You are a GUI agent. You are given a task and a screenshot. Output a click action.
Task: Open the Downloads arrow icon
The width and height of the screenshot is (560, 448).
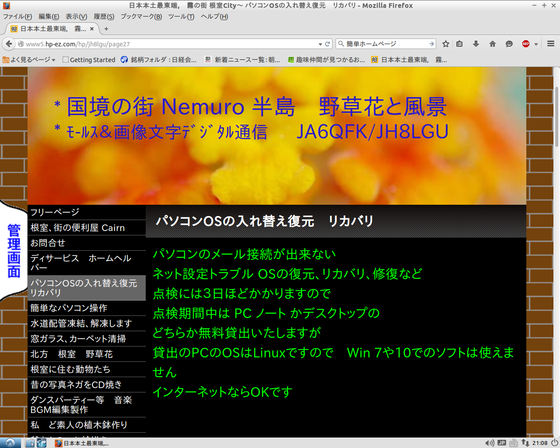476,44
